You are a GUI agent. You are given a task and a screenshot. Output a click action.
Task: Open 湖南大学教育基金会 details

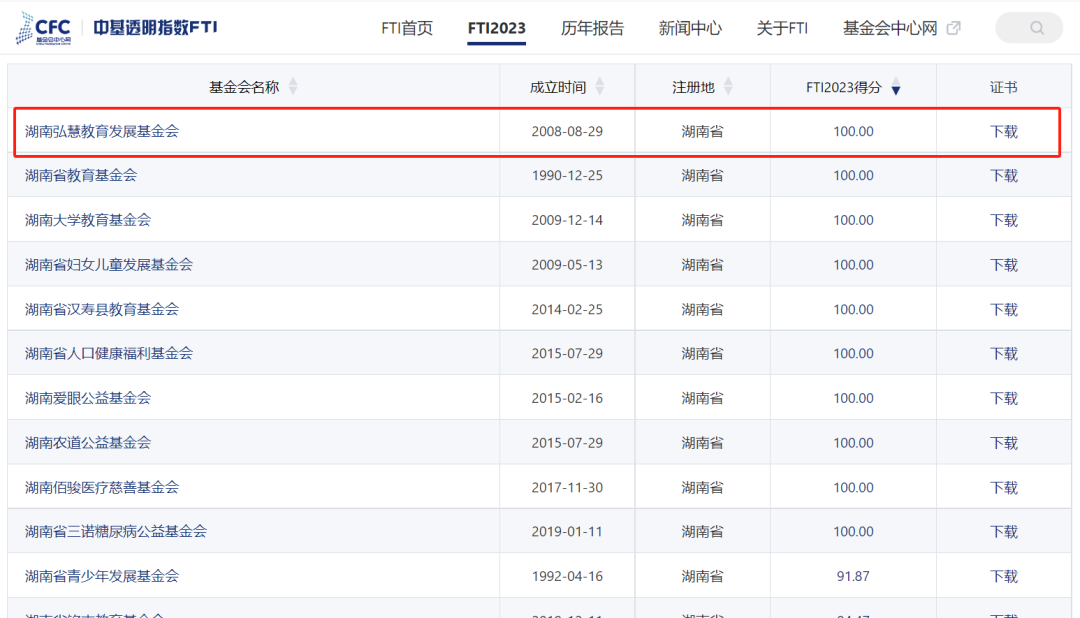coord(88,220)
